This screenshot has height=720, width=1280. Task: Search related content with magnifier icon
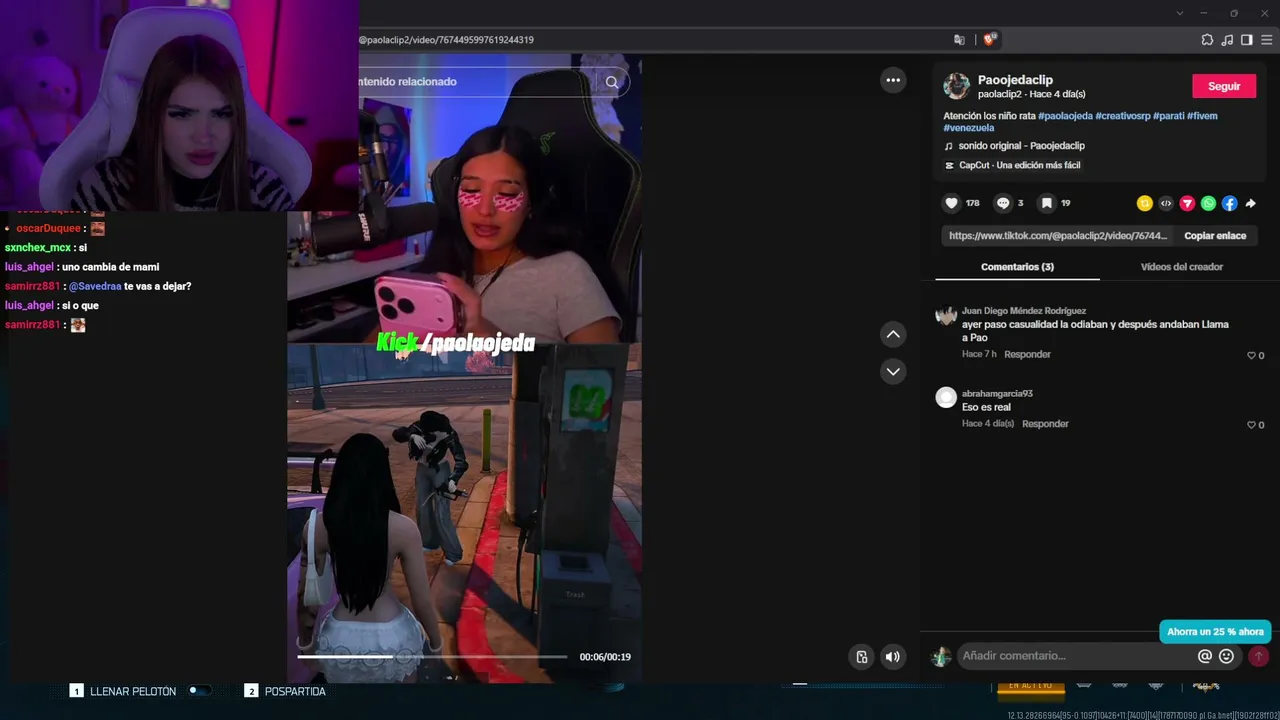(612, 82)
